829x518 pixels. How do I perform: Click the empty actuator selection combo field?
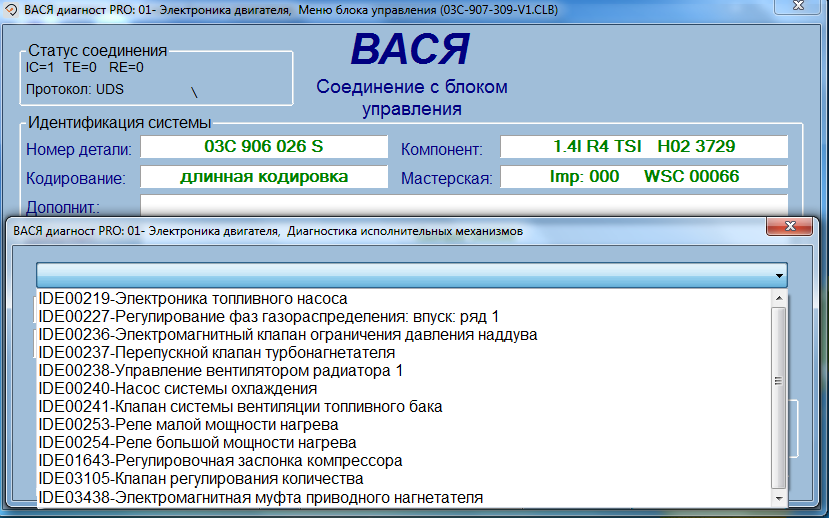click(x=400, y=275)
